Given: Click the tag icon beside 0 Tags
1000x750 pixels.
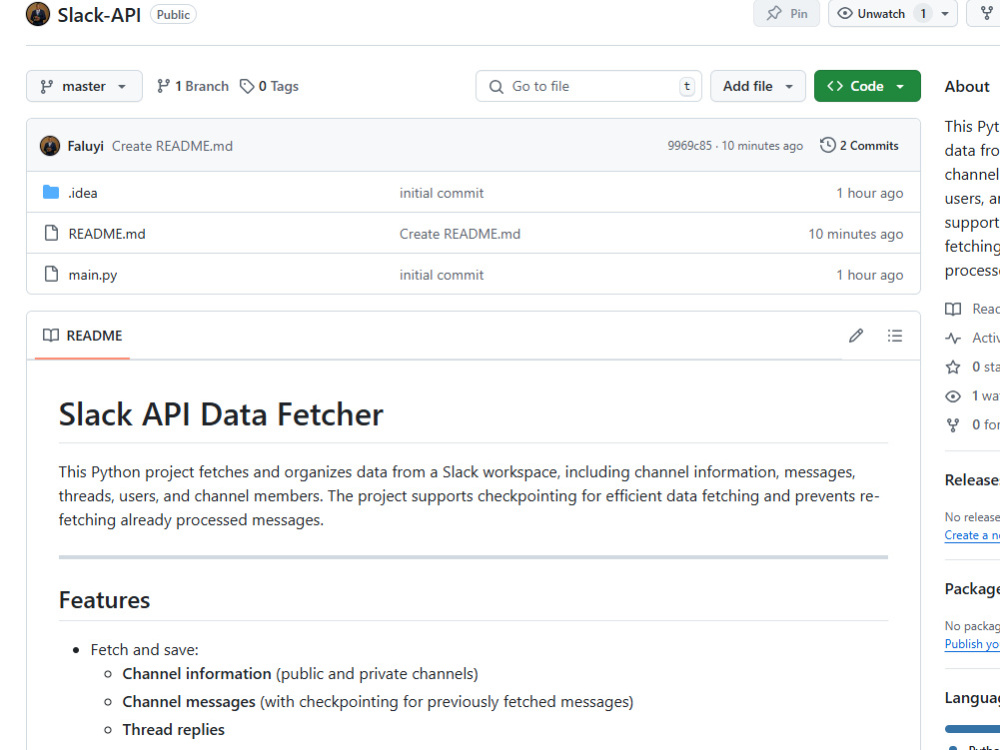Looking at the screenshot, I should point(247,86).
